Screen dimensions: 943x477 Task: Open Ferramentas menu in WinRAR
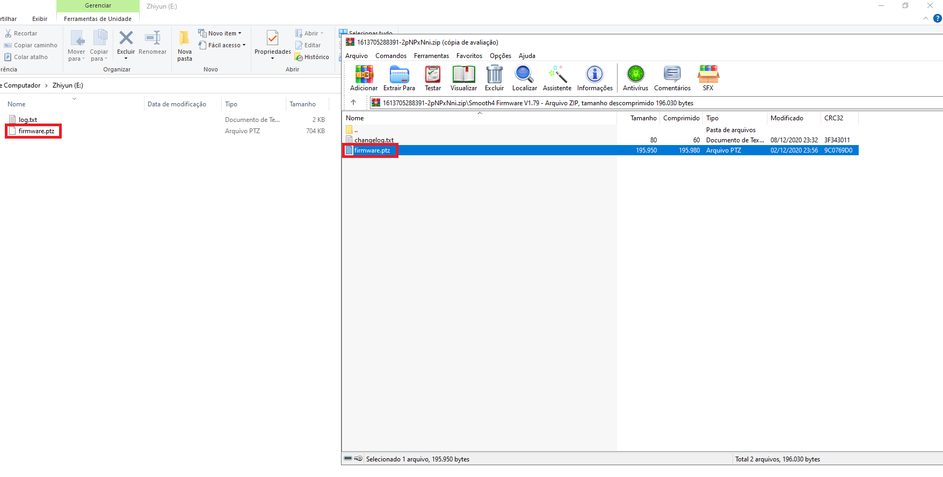[x=431, y=55]
